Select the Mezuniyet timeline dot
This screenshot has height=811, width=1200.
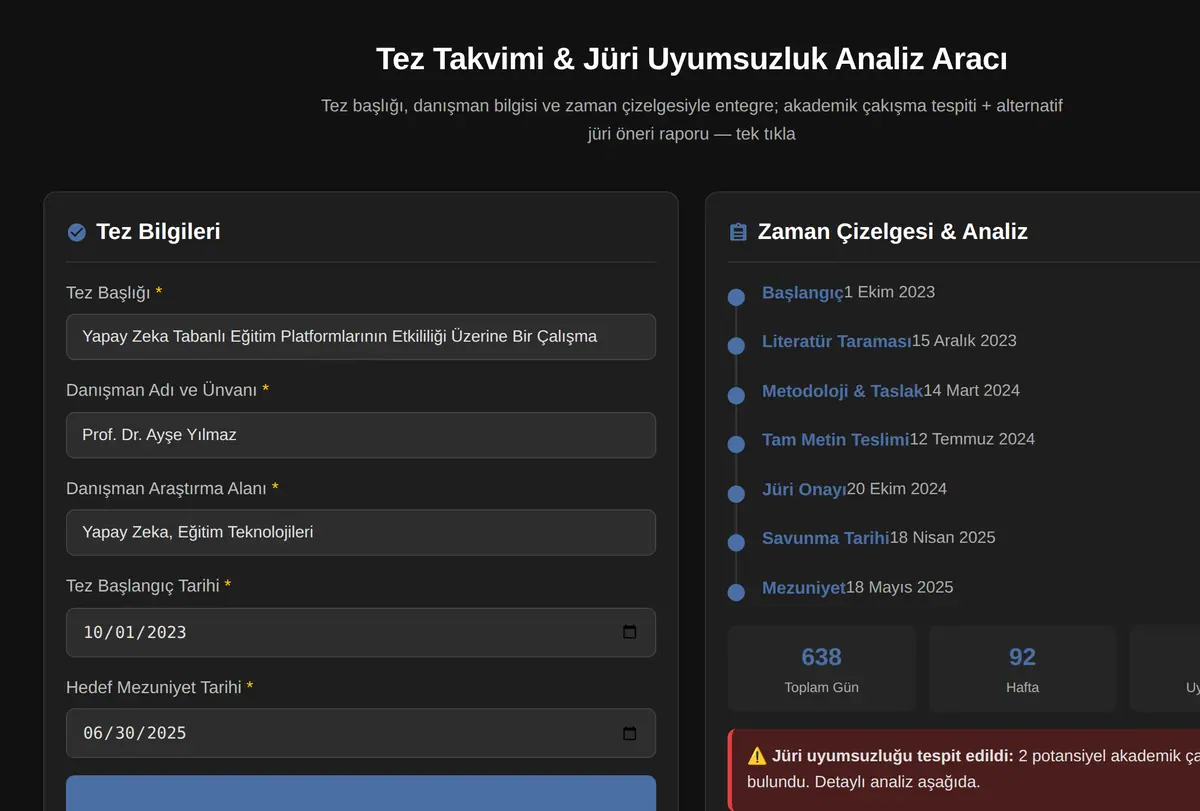(x=736, y=592)
